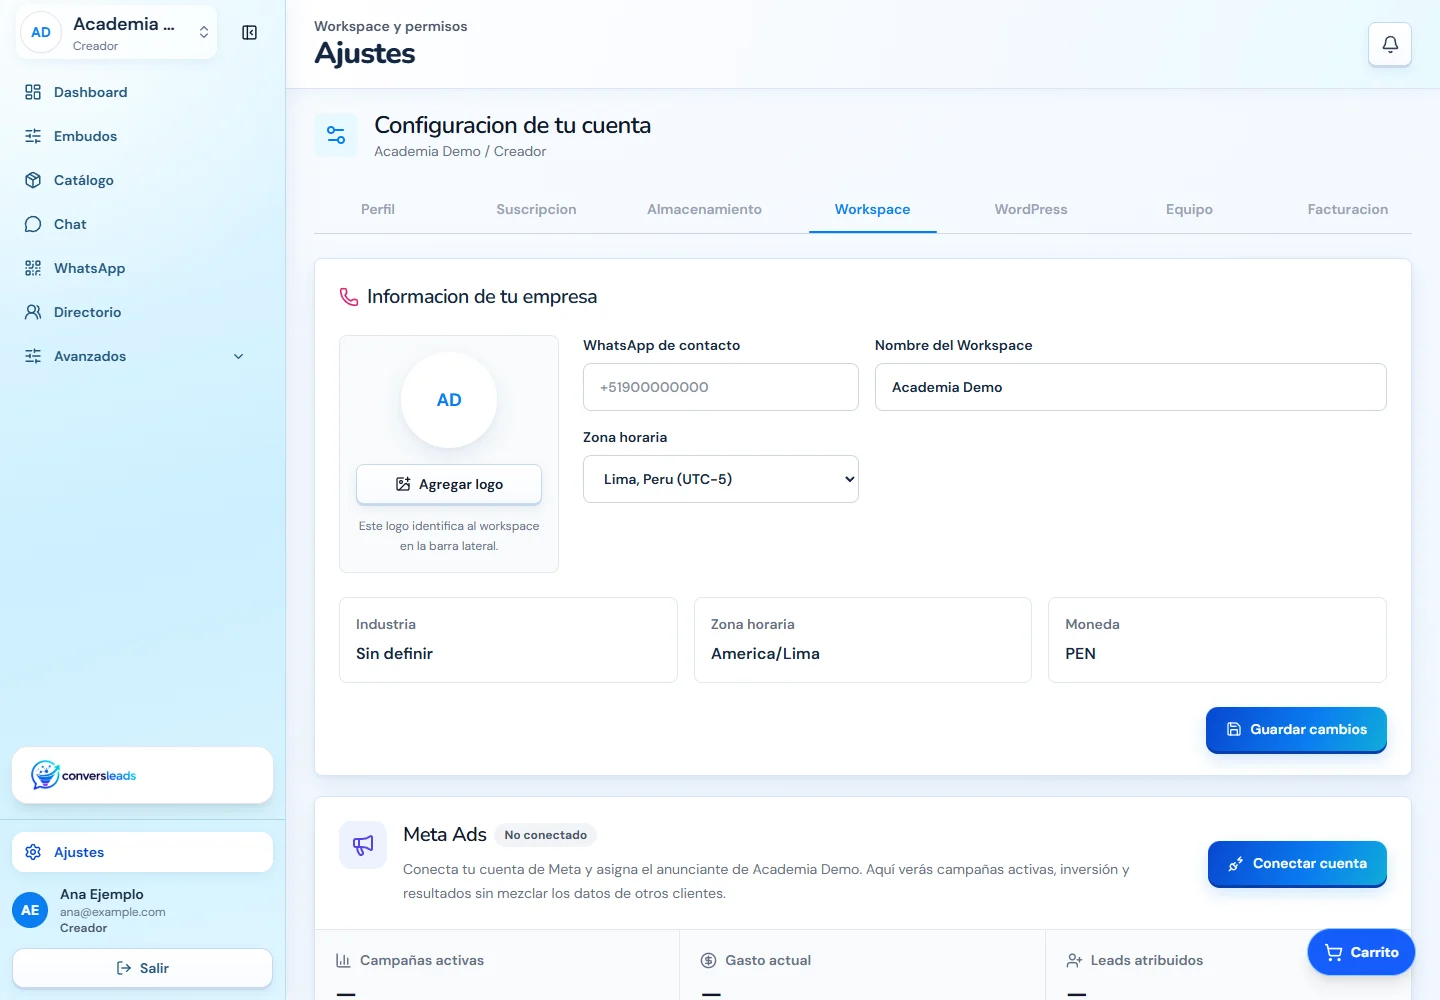Open the Facturacion tab
This screenshot has width=1440, height=1000.
pos(1348,209)
